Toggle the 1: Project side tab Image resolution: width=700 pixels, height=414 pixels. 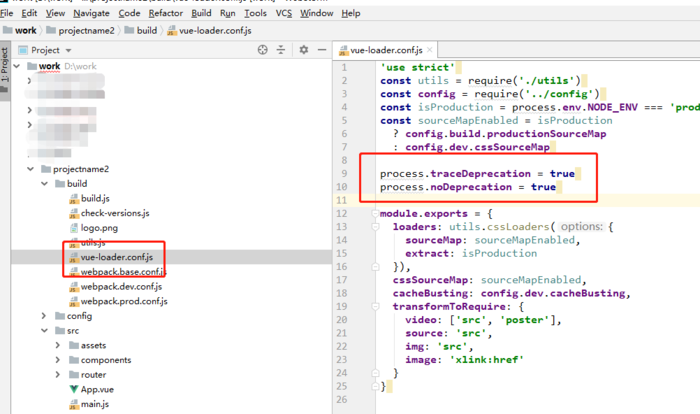point(4,69)
